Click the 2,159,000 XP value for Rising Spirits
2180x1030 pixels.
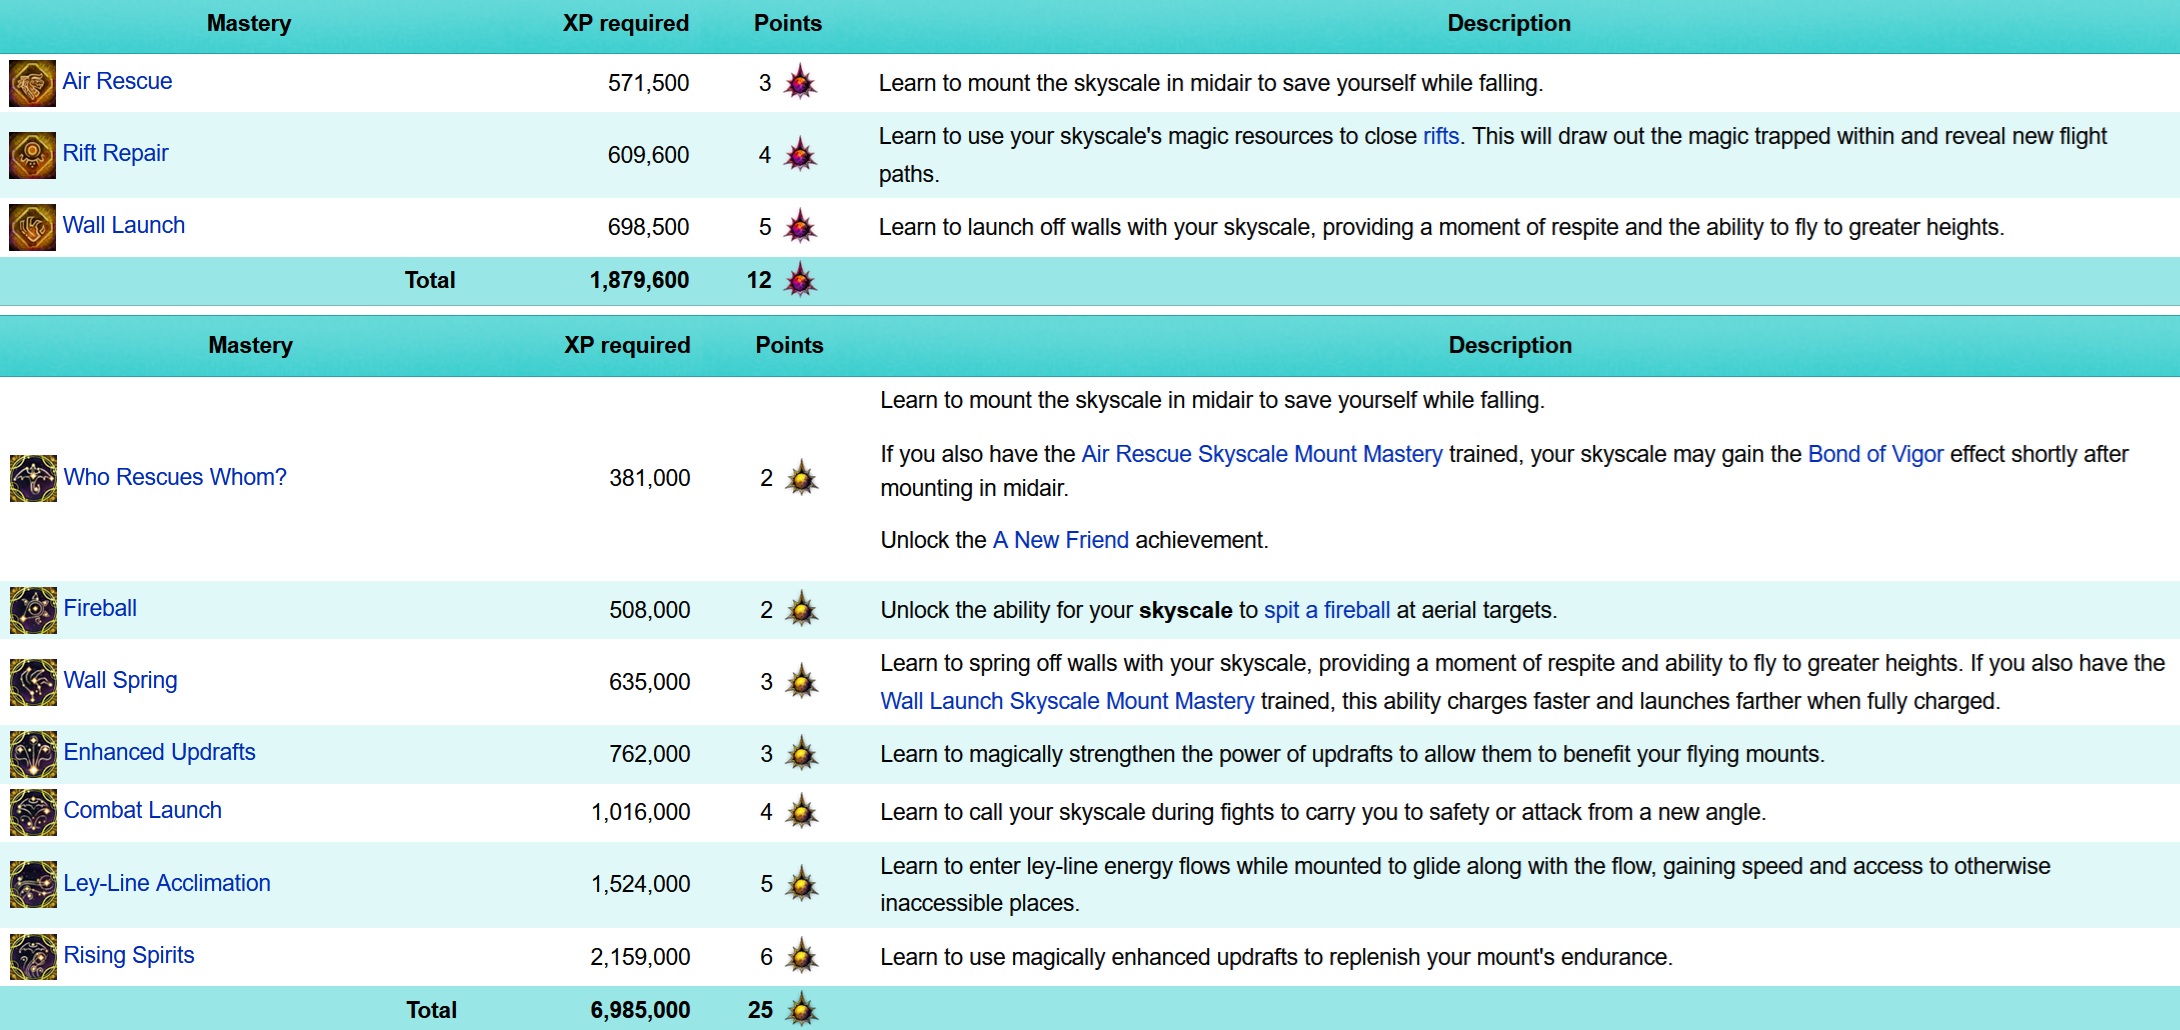click(x=641, y=957)
